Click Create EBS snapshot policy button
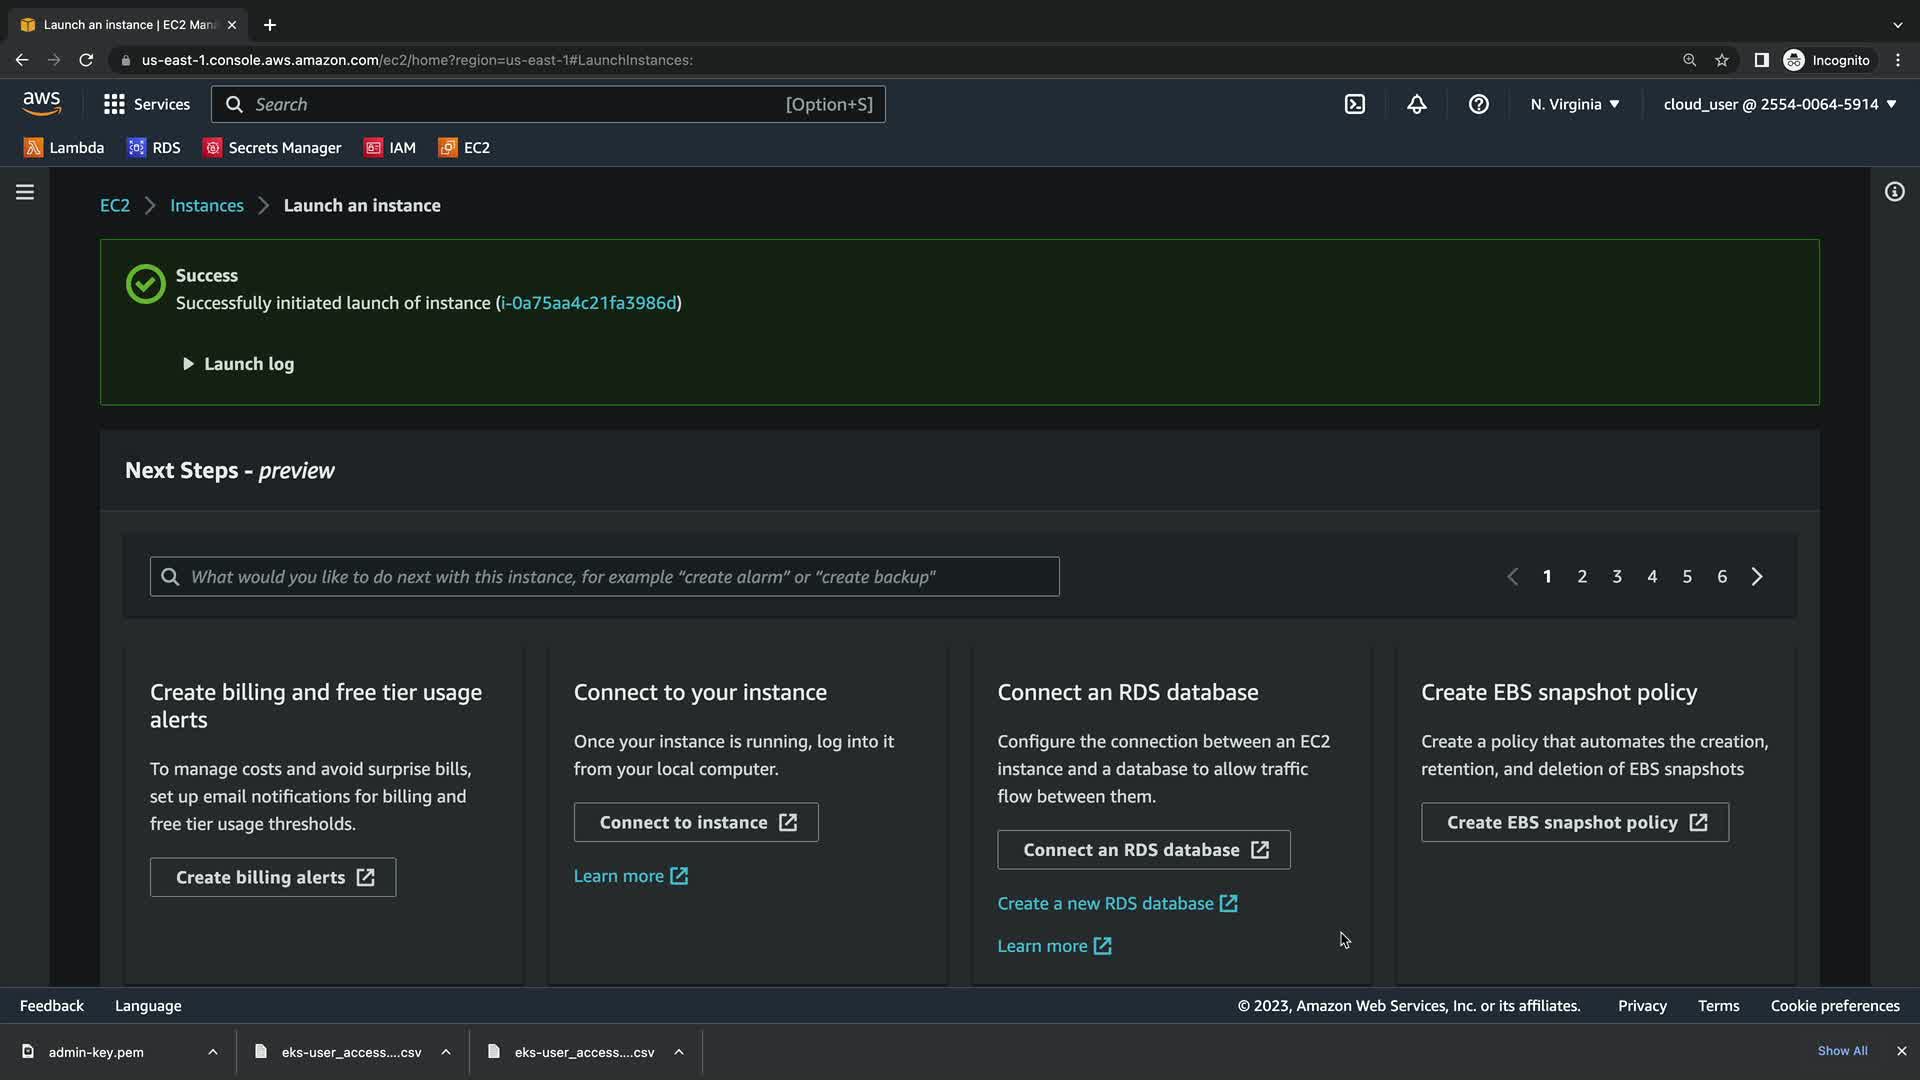The height and width of the screenshot is (1080, 1920). [1574, 822]
